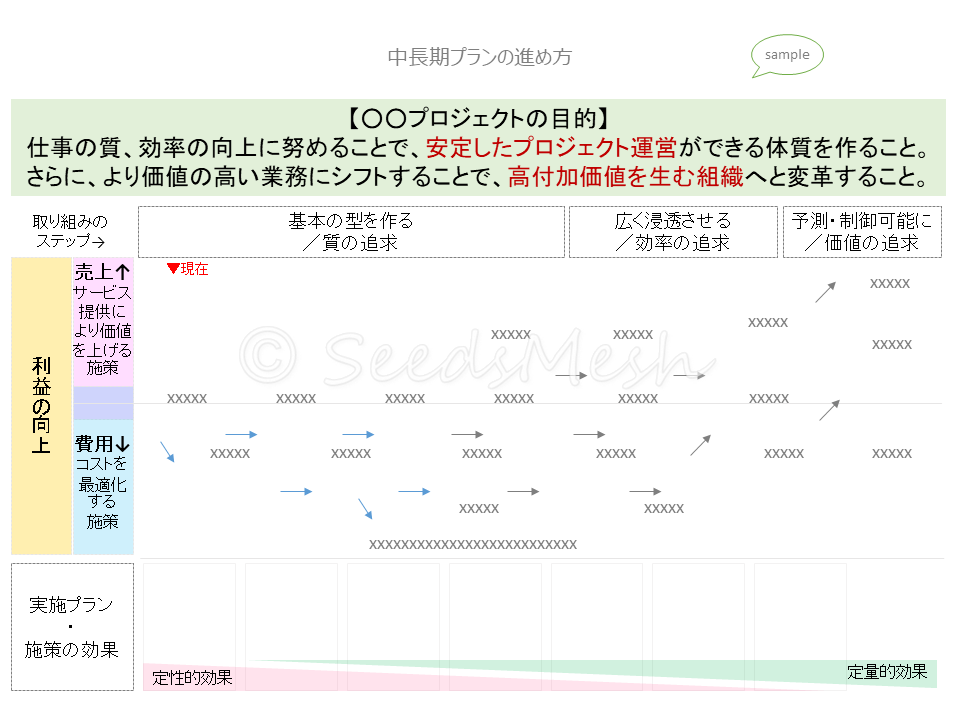Select the 広く浸透させる step box

pyautogui.click(x=672, y=232)
